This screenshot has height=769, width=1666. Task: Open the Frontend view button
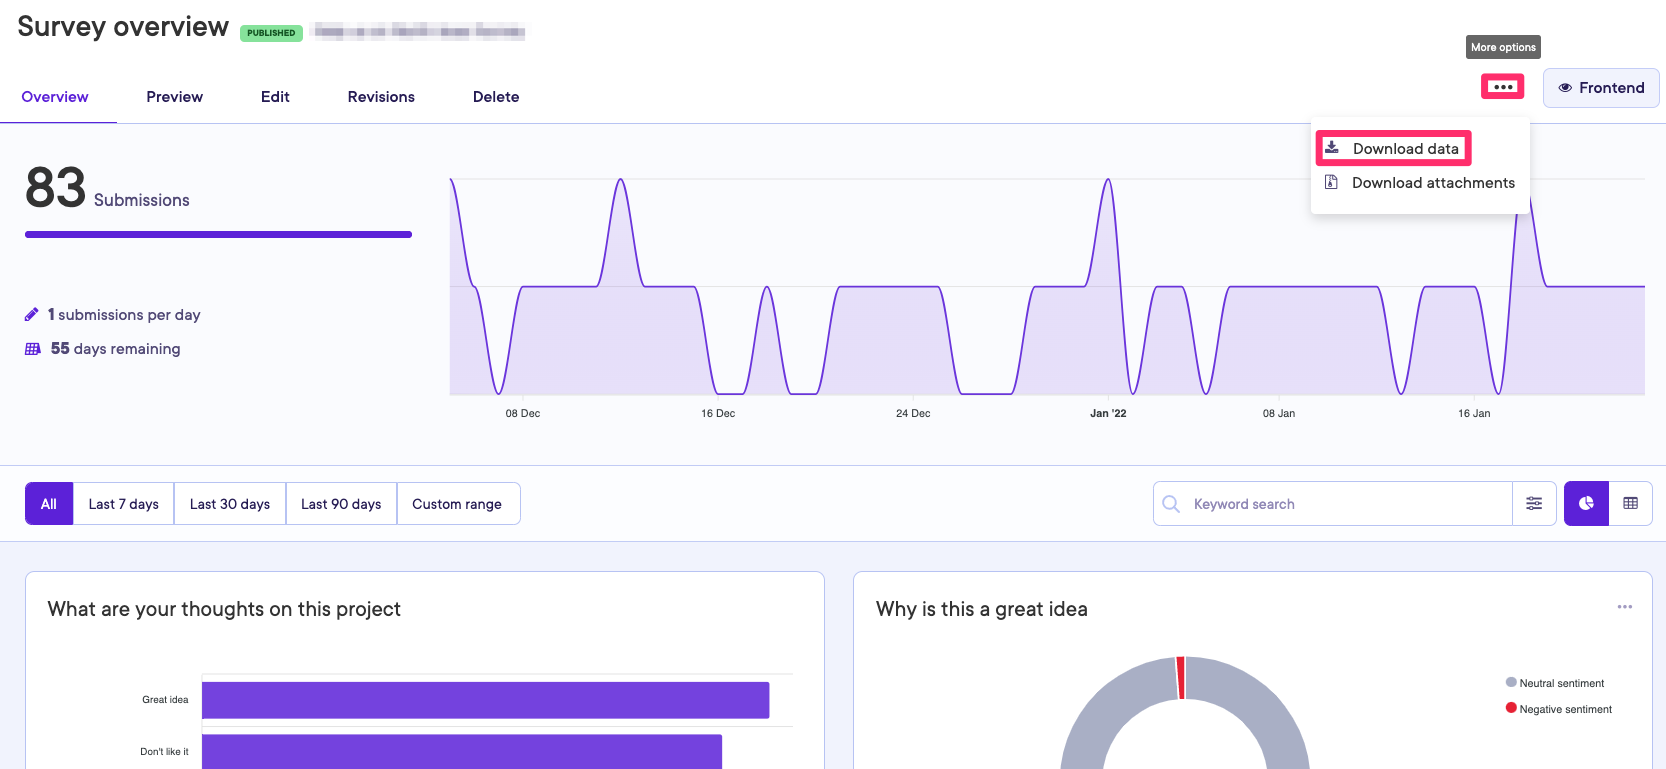coord(1600,88)
